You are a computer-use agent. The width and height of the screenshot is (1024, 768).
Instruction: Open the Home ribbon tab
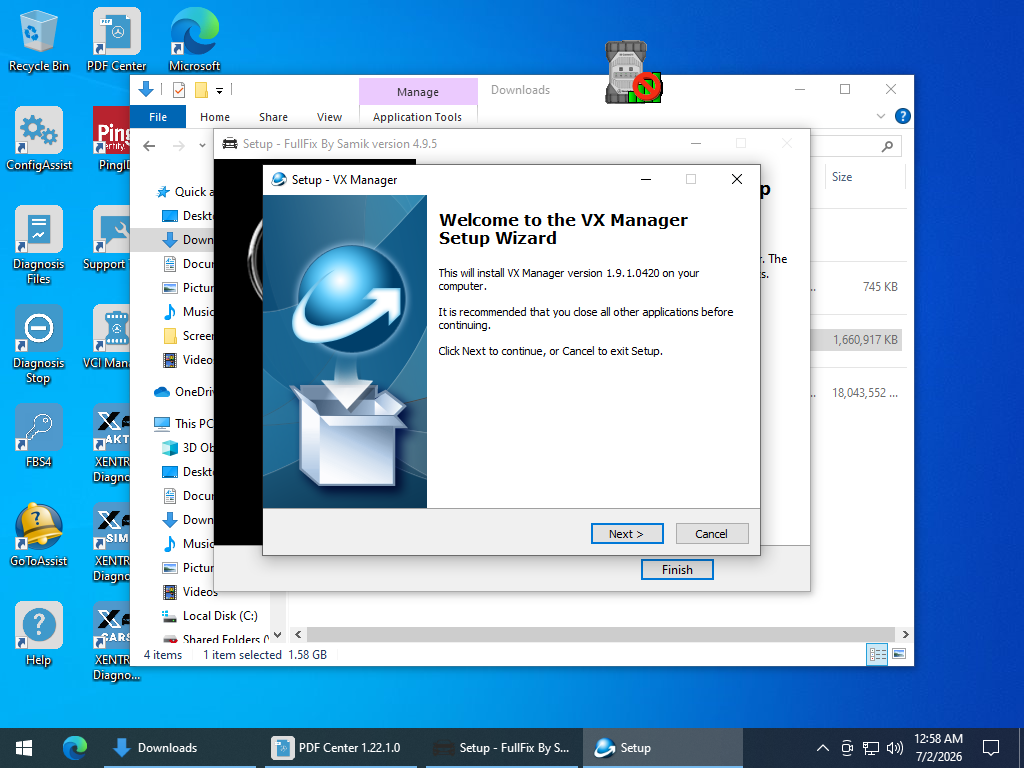[x=215, y=117]
